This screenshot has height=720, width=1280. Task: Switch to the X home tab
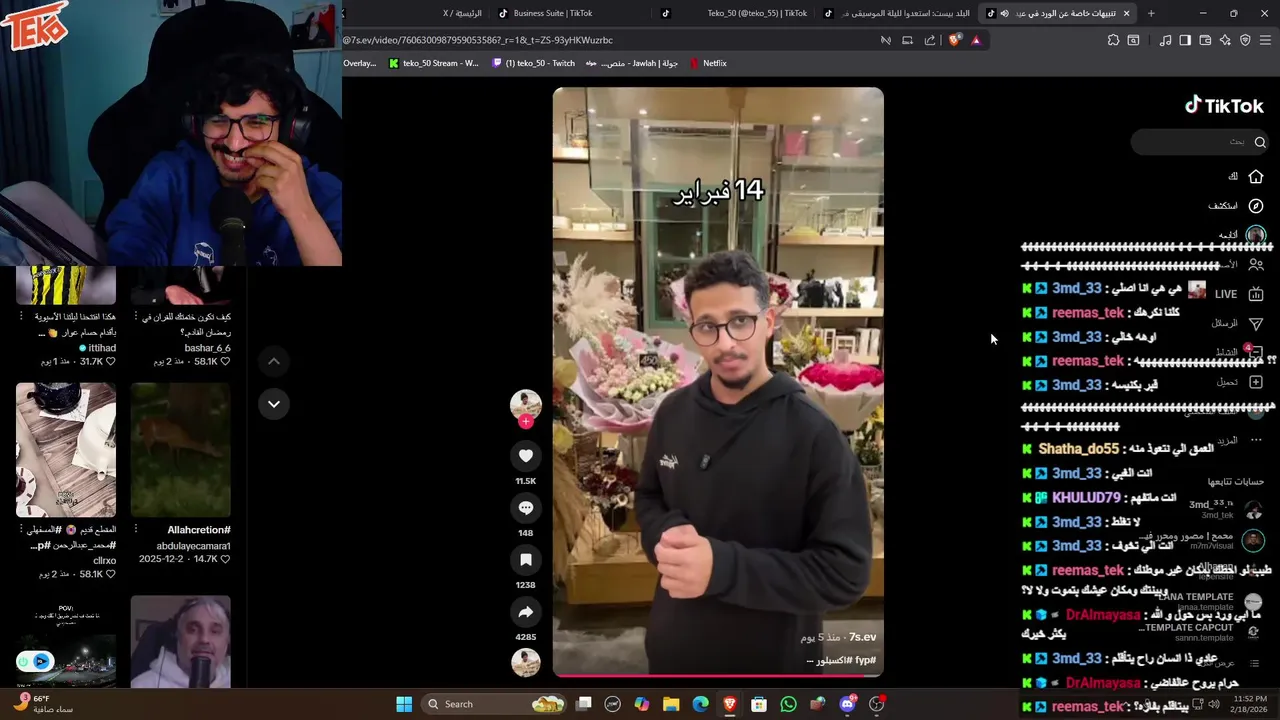pos(460,13)
